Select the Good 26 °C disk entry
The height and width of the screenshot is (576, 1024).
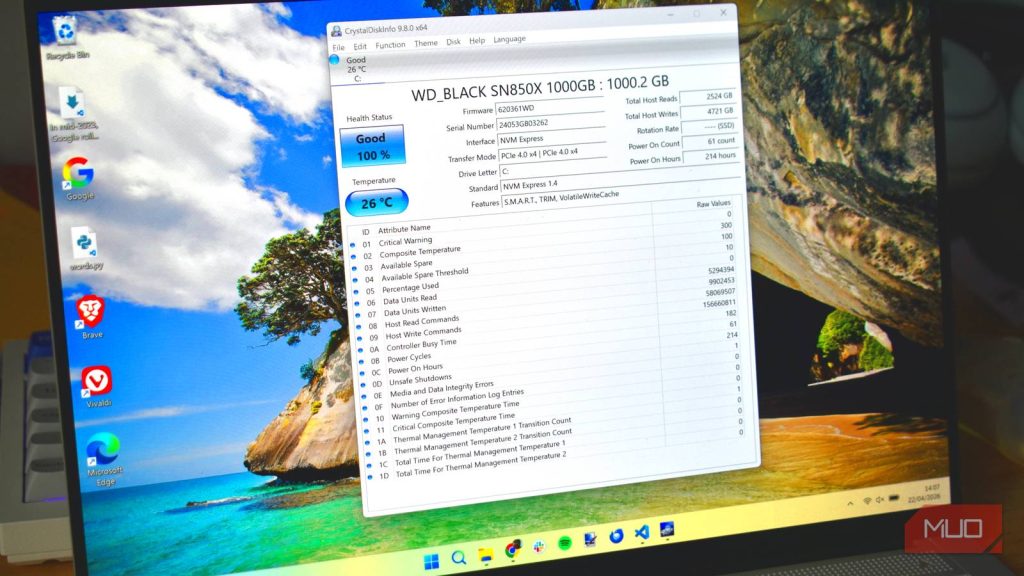[356, 69]
